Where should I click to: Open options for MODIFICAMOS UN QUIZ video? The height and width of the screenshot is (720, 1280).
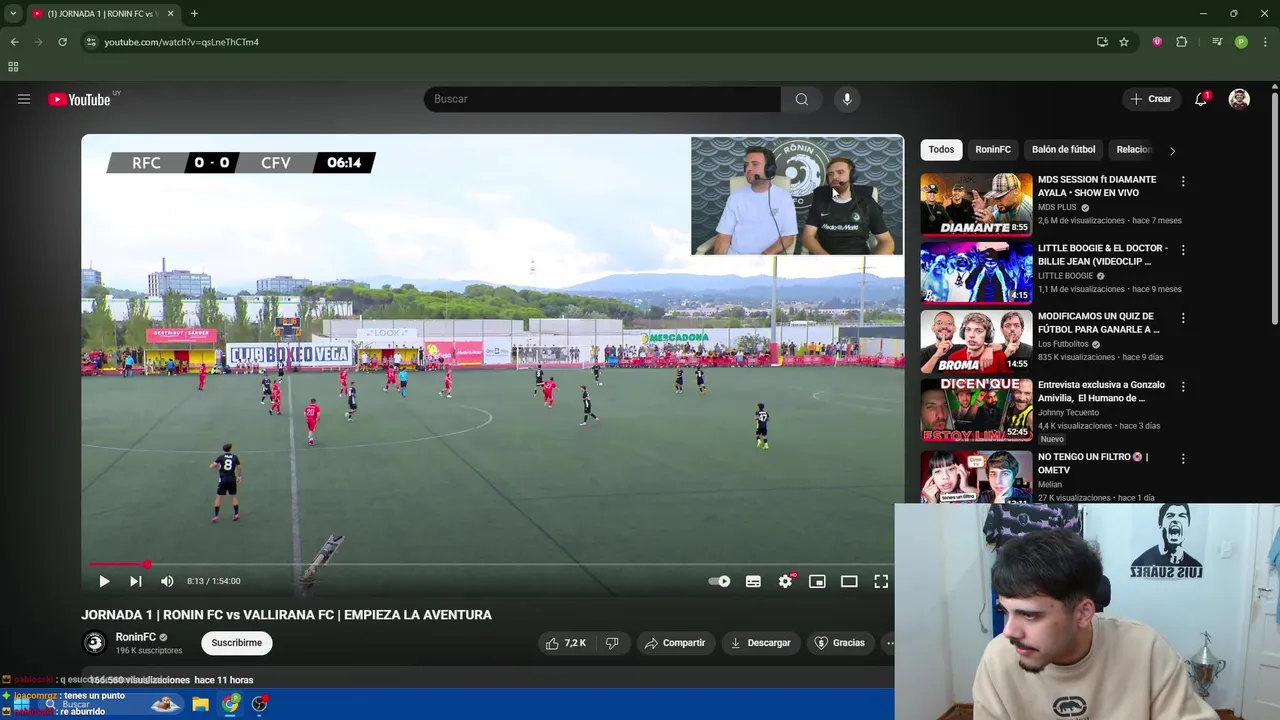pos(1183,318)
